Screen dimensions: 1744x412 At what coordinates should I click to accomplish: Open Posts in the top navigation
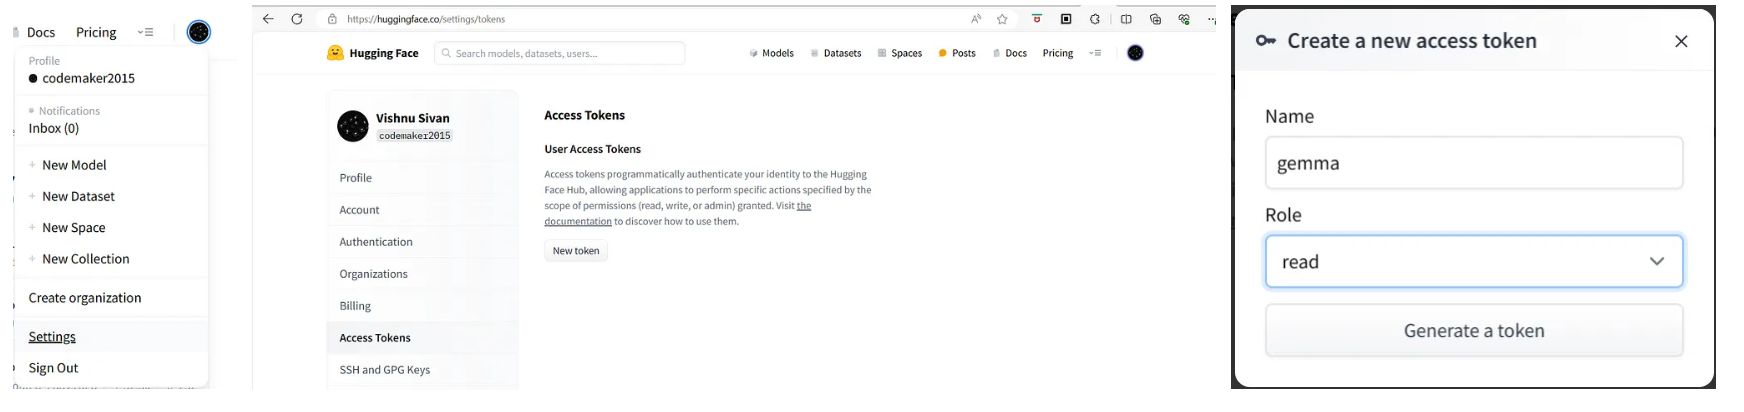(957, 53)
